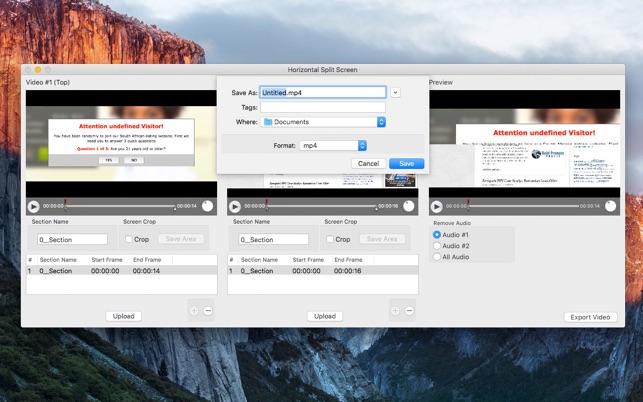
Task: Choose All Audio under Remove Audio
Action: [437, 257]
